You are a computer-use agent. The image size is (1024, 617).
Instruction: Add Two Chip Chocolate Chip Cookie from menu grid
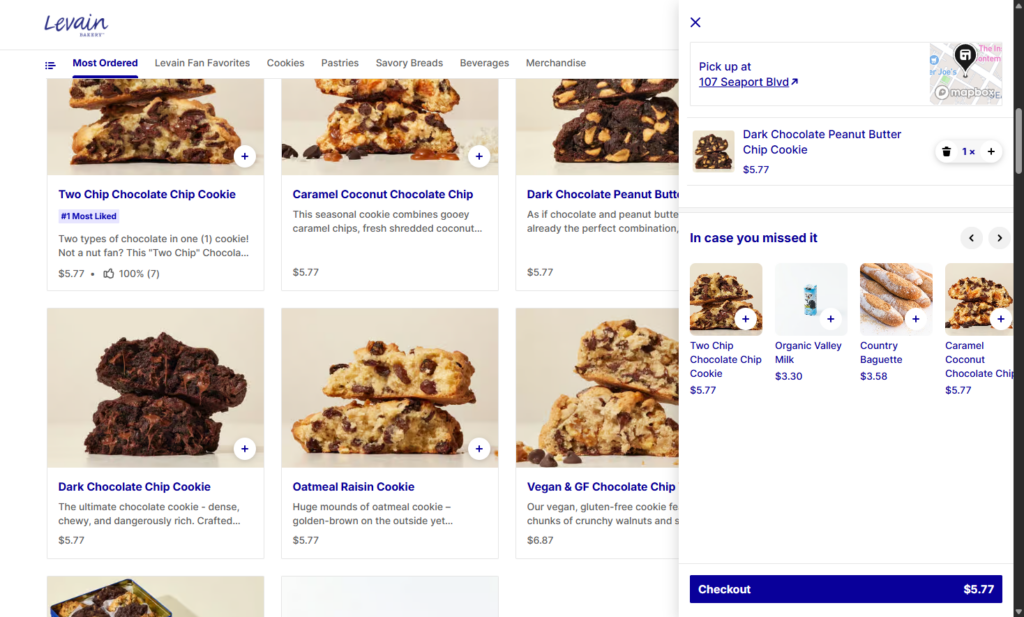pos(245,156)
